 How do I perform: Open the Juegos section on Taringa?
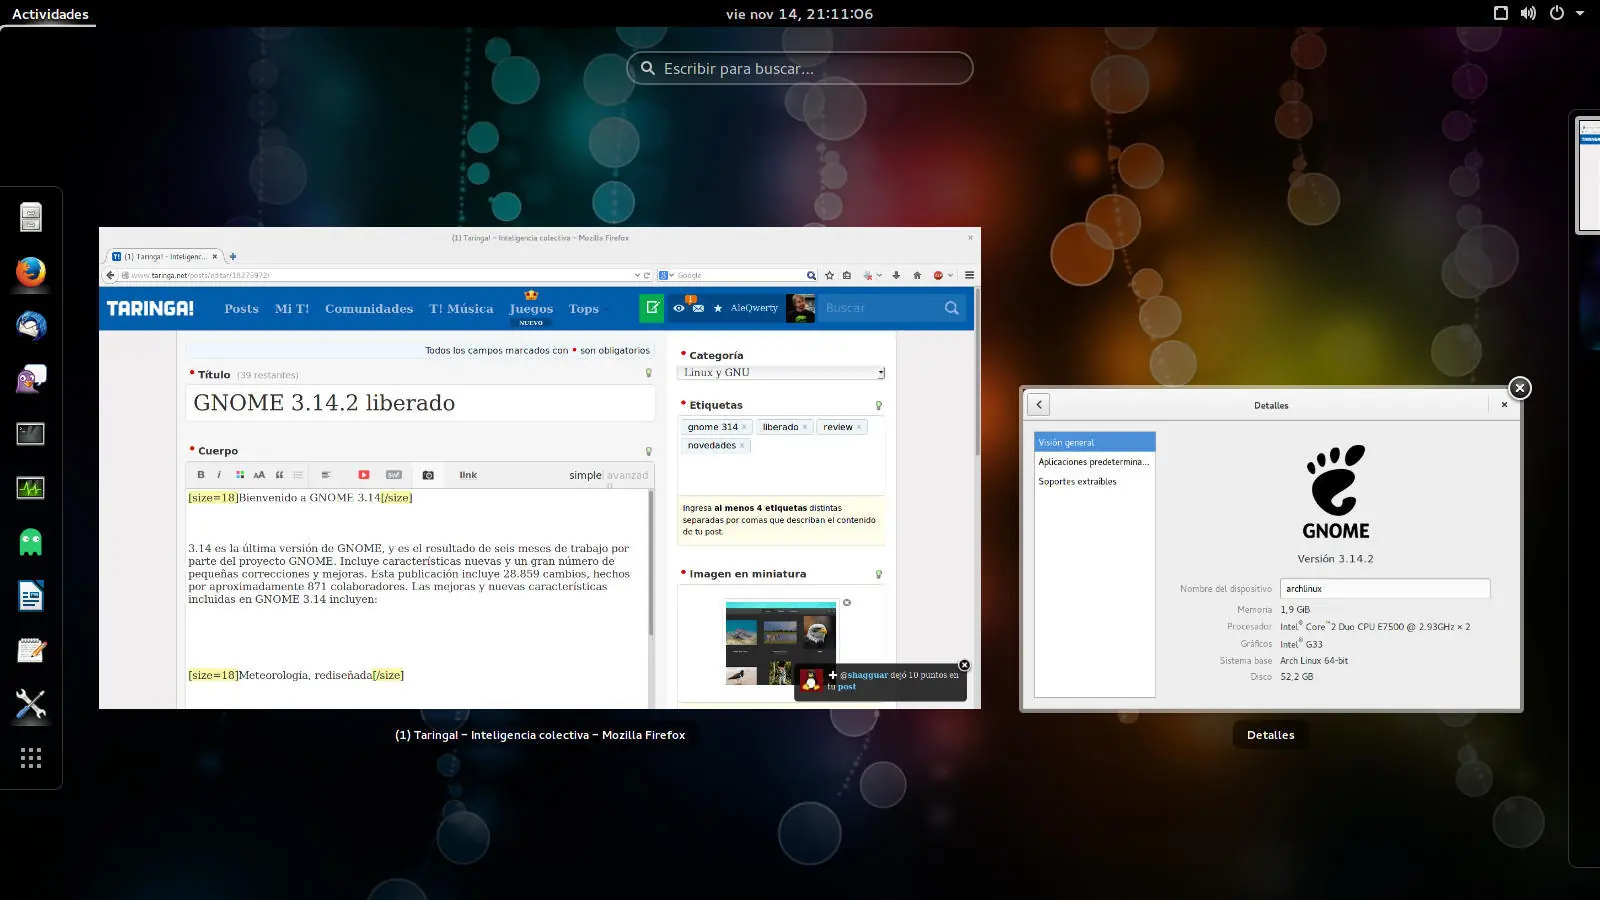[x=531, y=309]
